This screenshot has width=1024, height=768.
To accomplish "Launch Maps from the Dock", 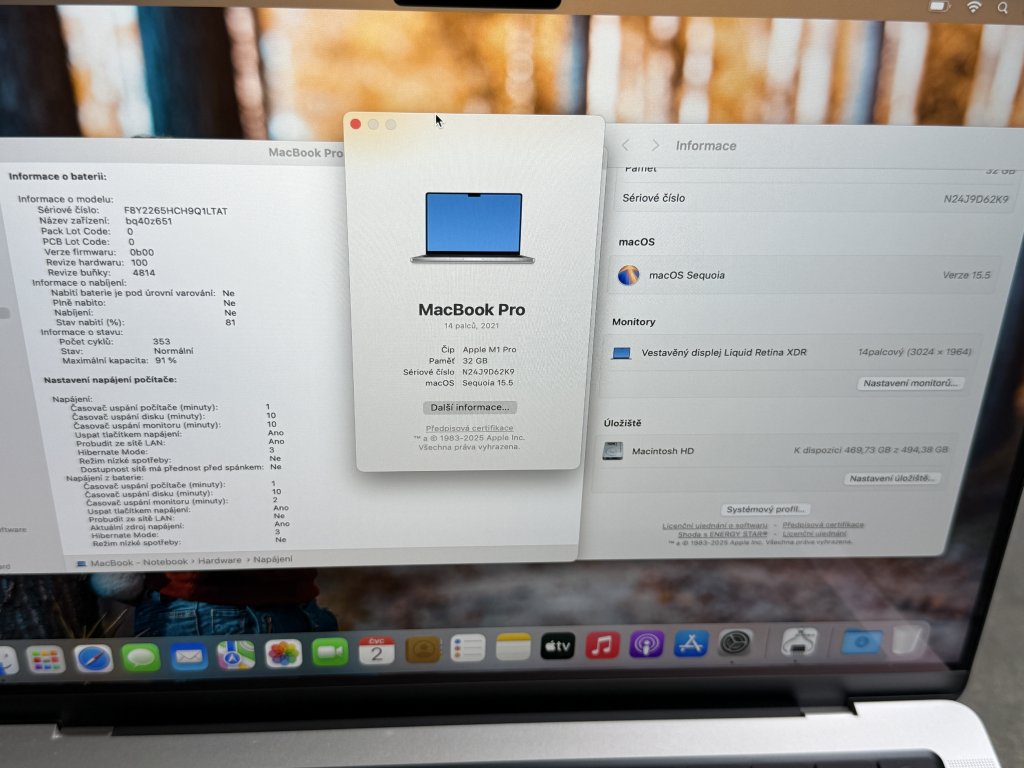I will tap(236, 654).
